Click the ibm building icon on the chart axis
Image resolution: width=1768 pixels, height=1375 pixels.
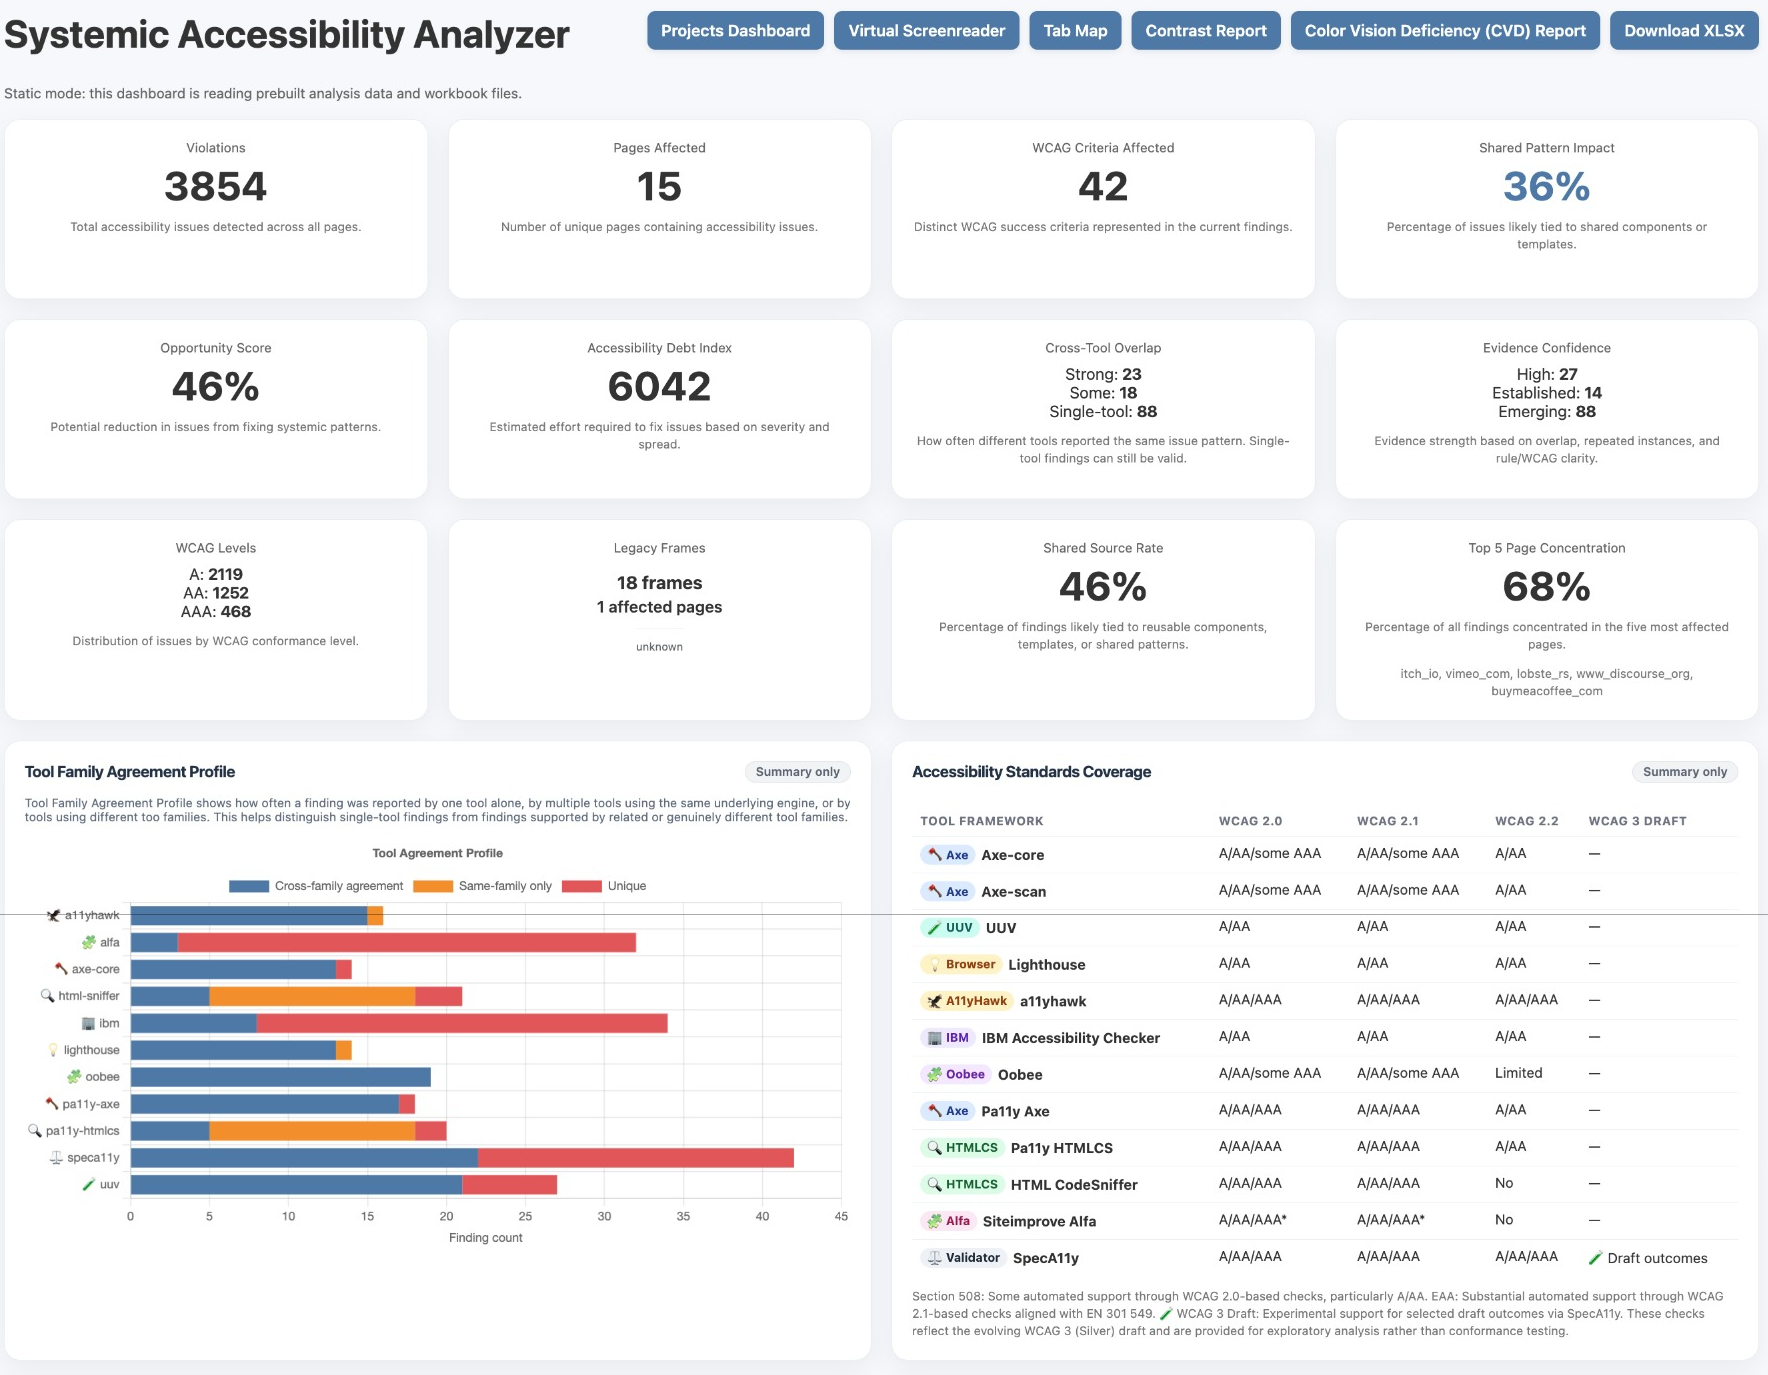point(88,1023)
